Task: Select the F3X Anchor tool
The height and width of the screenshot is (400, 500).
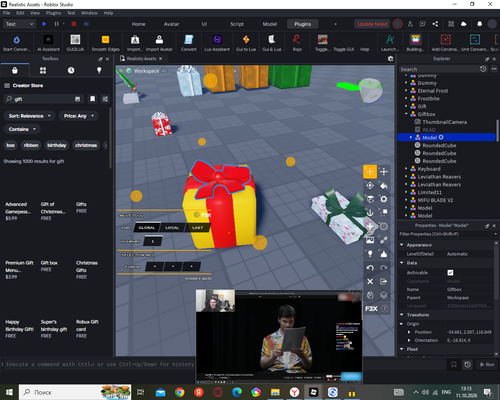Action: pos(370,213)
